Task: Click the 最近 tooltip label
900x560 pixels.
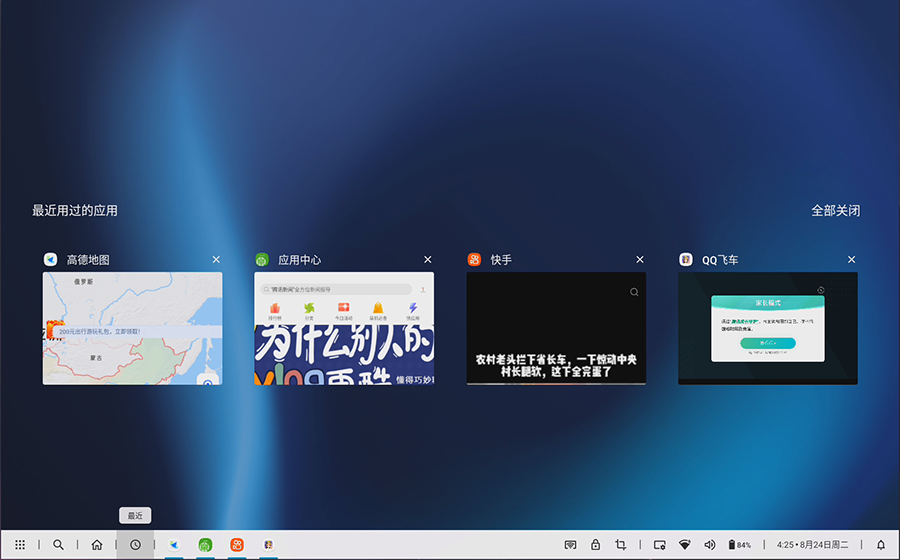Action: point(135,515)
